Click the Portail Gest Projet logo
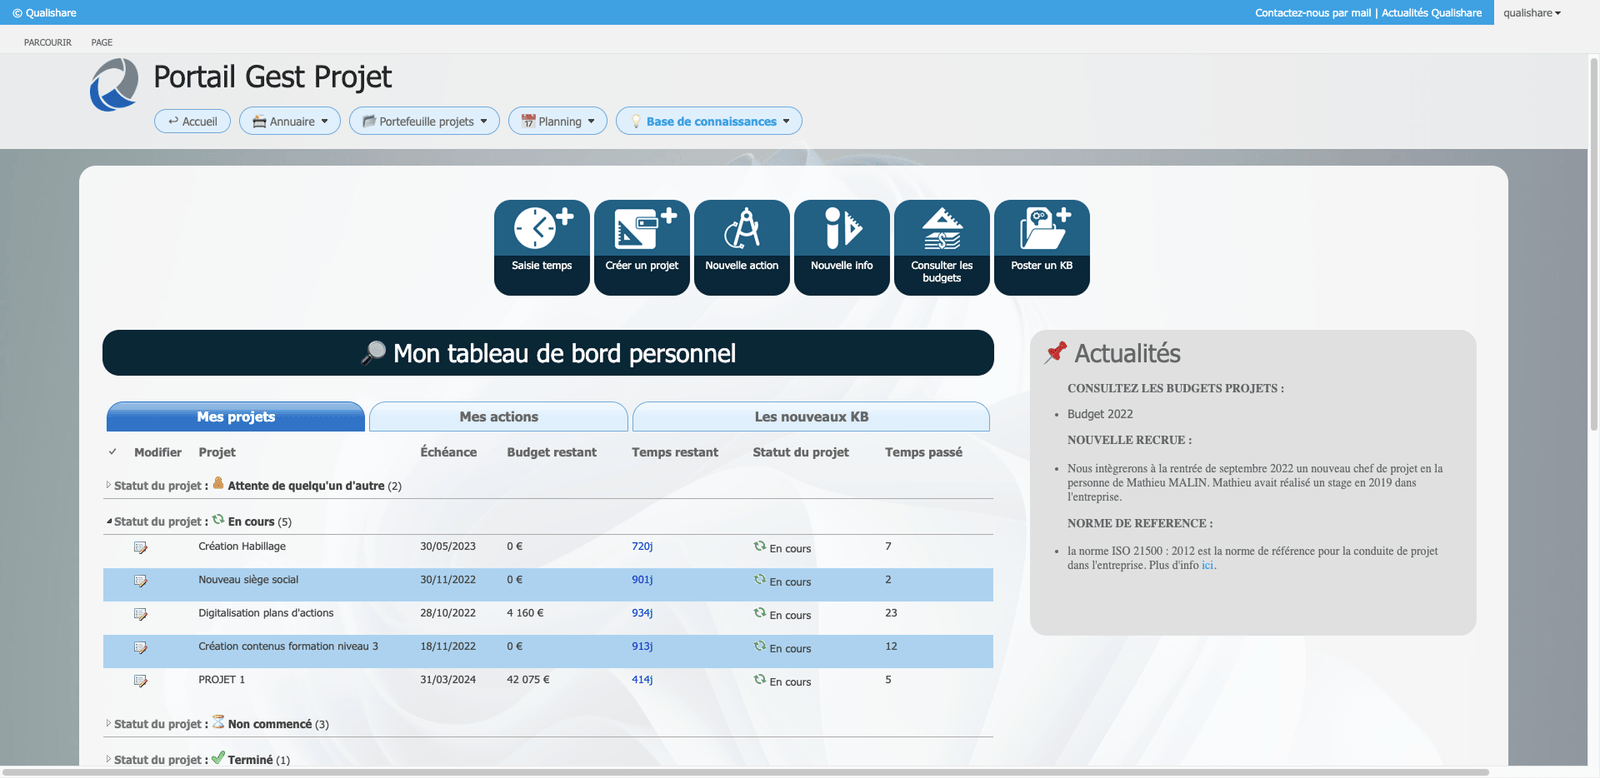The height and width of the screenshot is (778, 1600). tap(114, 85)
